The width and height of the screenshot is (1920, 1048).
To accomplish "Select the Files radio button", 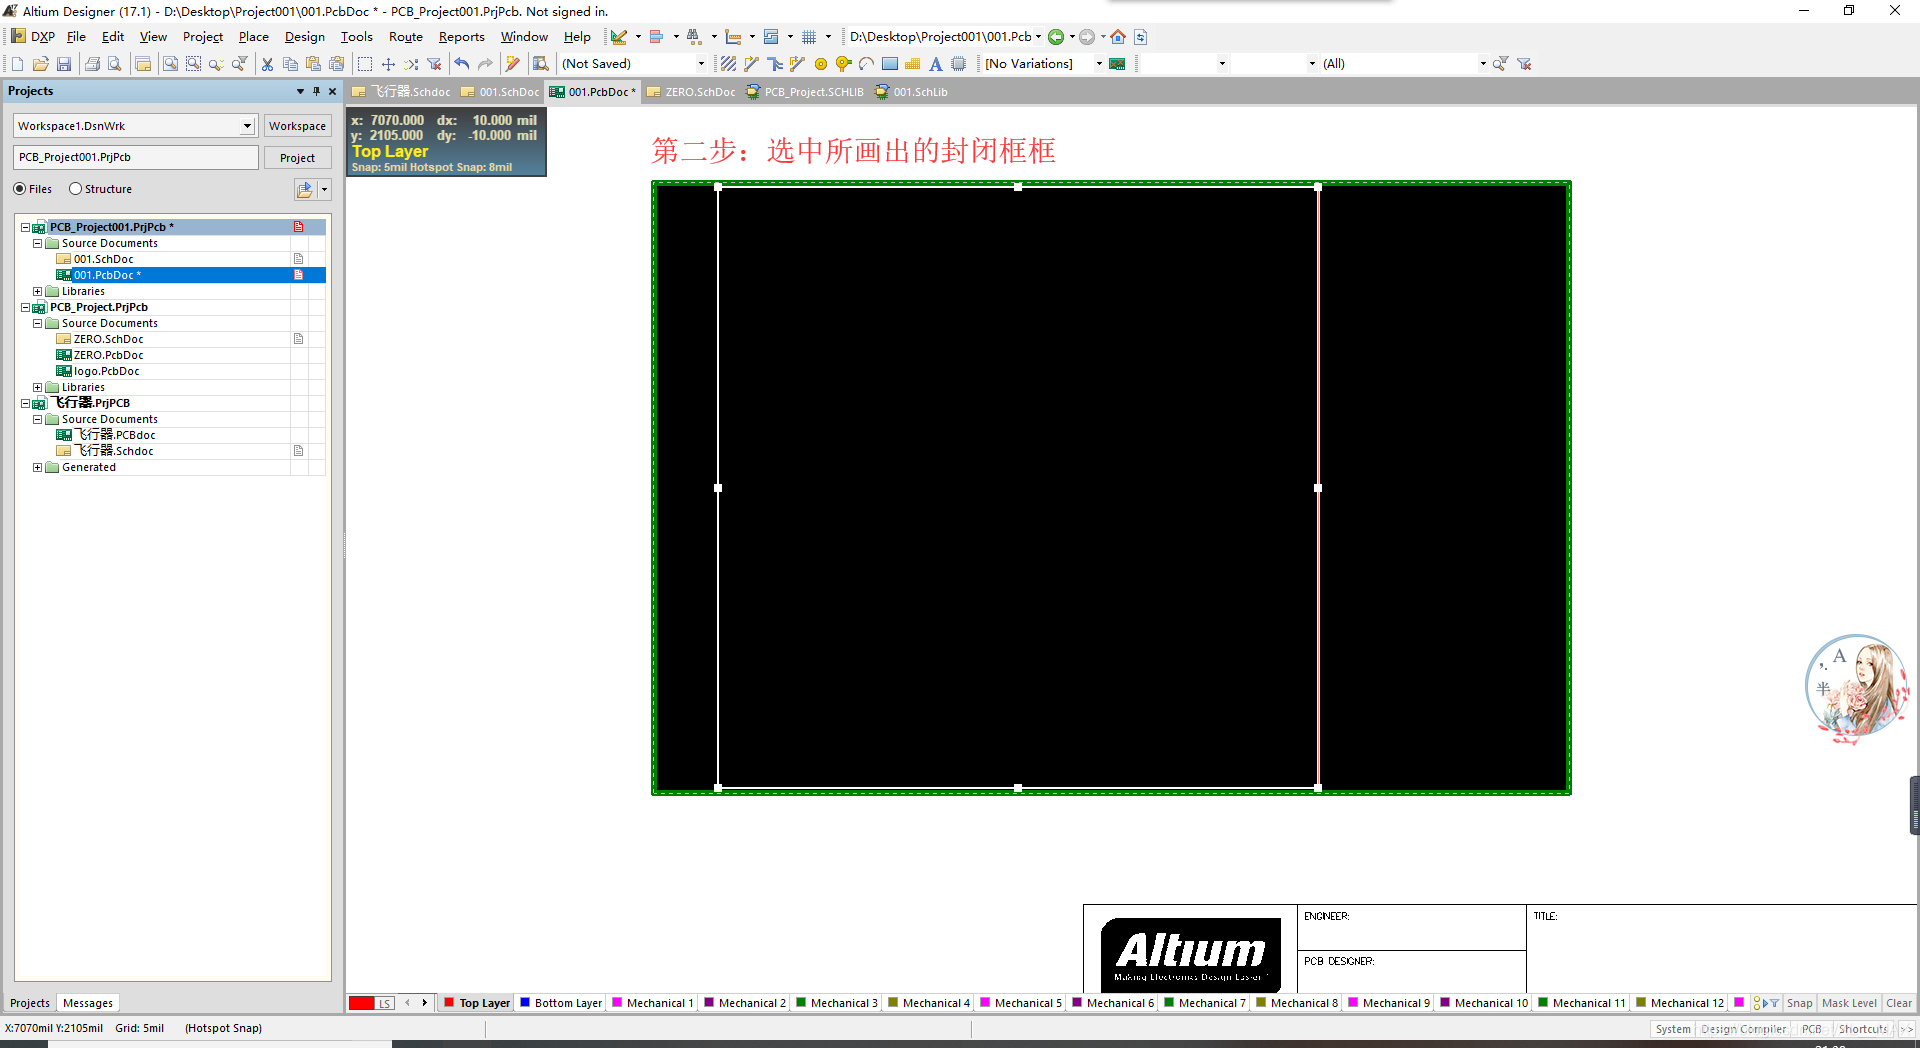I will coord(20,189).
